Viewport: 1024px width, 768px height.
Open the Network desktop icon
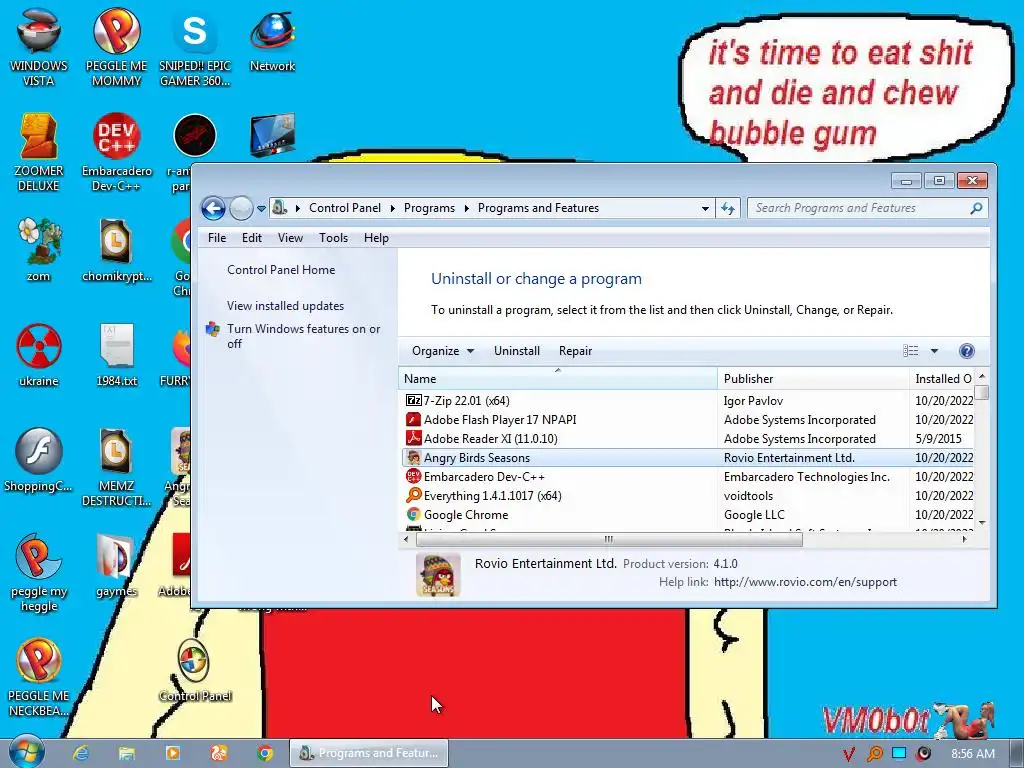[x=272, y=39]
